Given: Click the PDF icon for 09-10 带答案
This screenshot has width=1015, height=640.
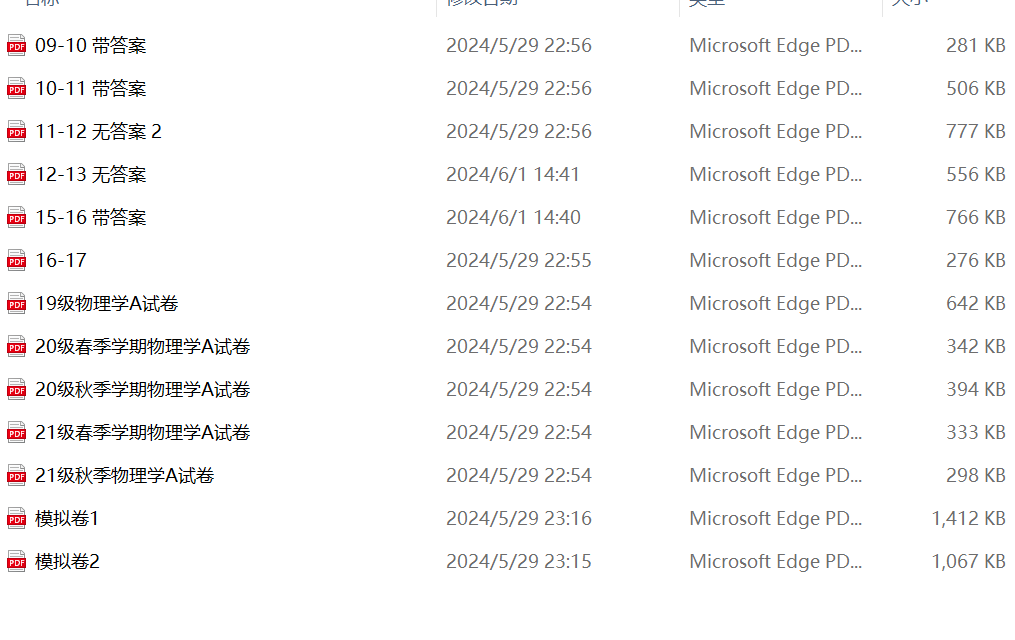Looking at the screenshot, I should (16, 45).
